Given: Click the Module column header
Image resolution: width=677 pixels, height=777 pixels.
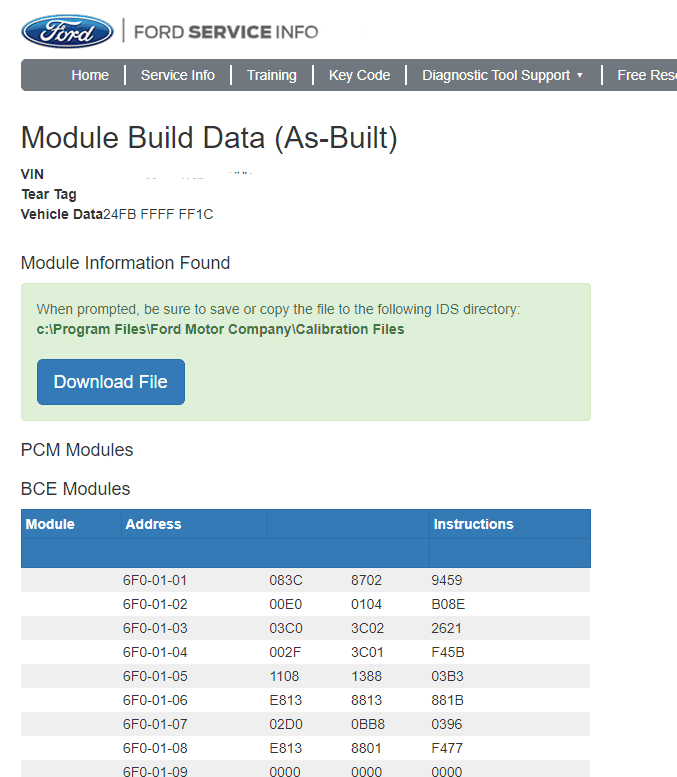Looking at the screenshot, I should pos(50,524).
